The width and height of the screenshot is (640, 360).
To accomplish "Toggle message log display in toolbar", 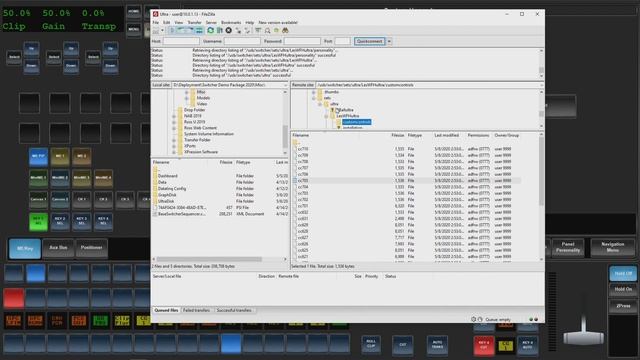I will coord(172,31).
